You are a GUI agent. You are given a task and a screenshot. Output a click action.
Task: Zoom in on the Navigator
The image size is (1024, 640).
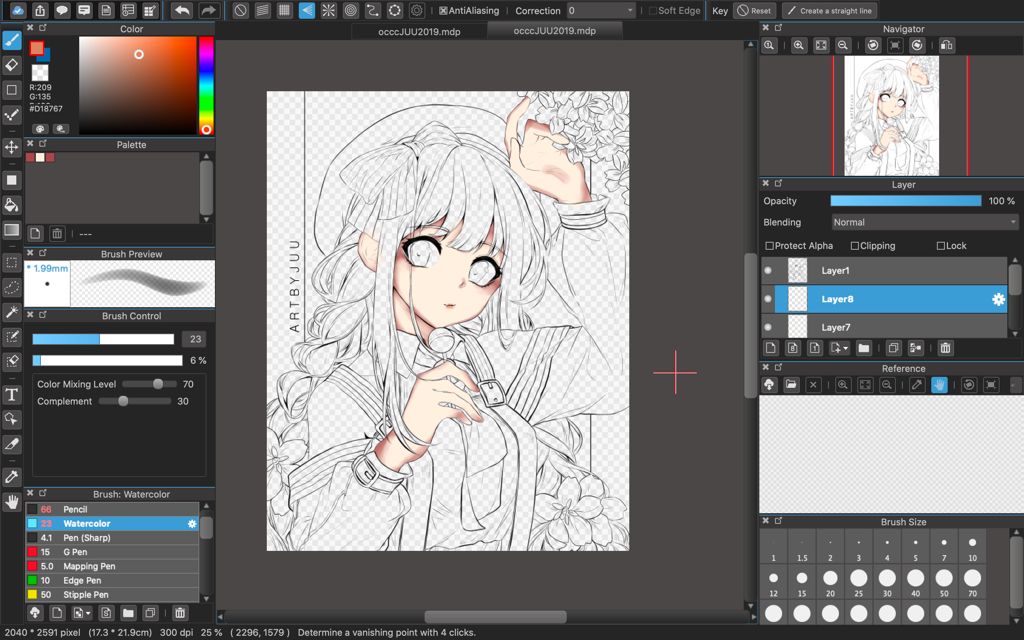(x=799, y=45)
